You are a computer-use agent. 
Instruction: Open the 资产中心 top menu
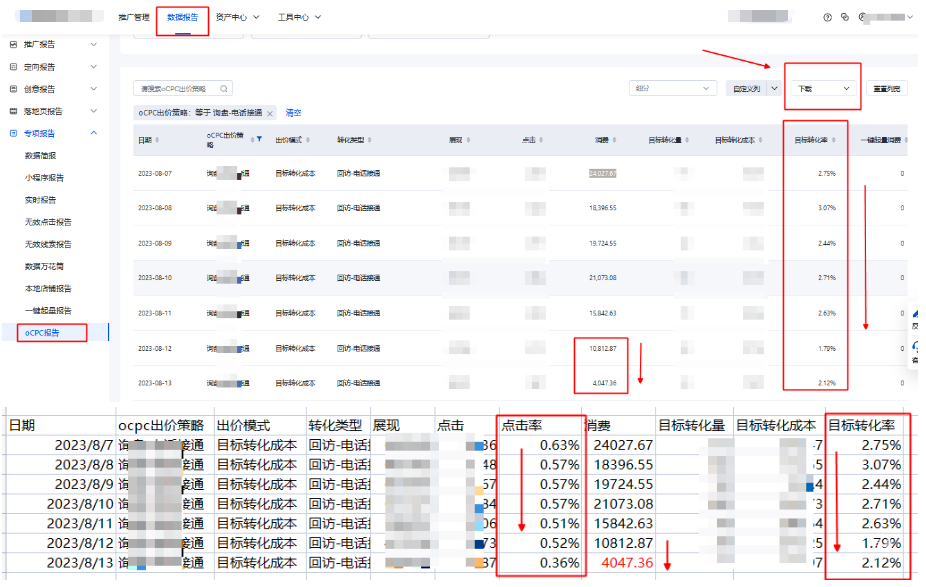[x=237, y=17]
